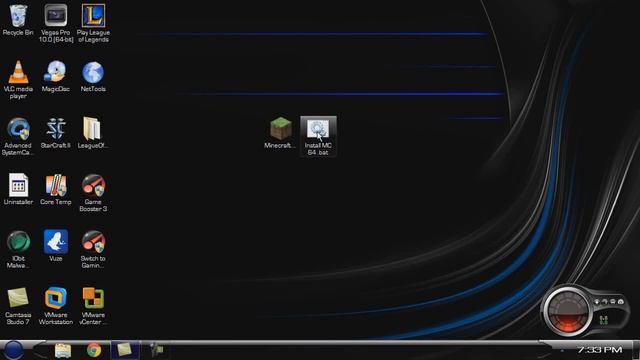Image resolution: width=640 pixels, height=360 pixels.
Task: Click the home icon on the gauge gadget
Action: (x=621, y=302)
